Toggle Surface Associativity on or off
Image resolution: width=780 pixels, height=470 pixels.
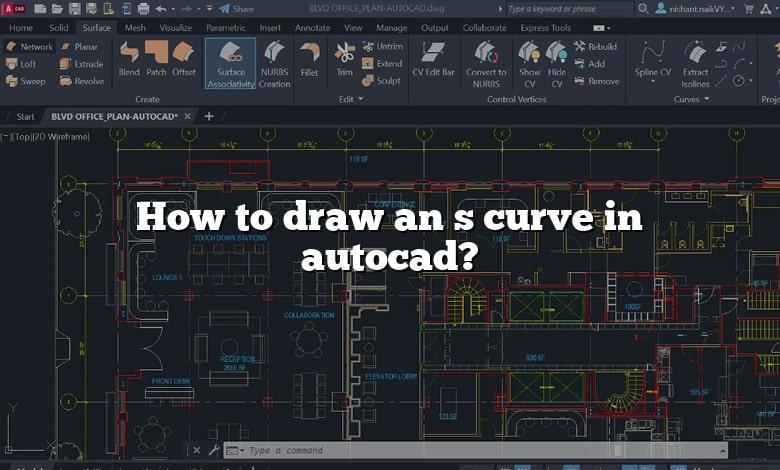[230, 62]
